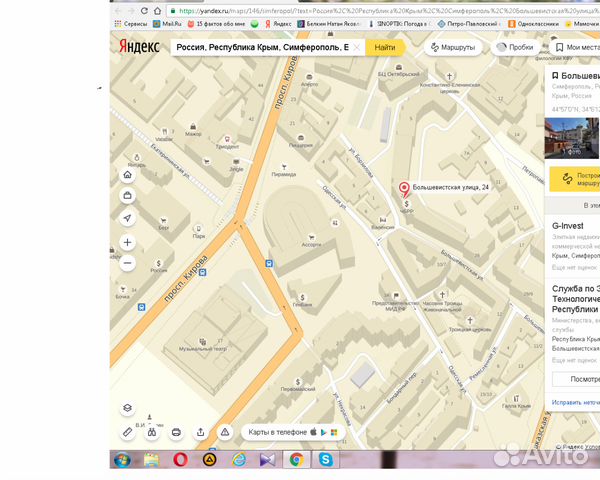
Task: Open the browser home page button
Action: click(x=158, y=11)
